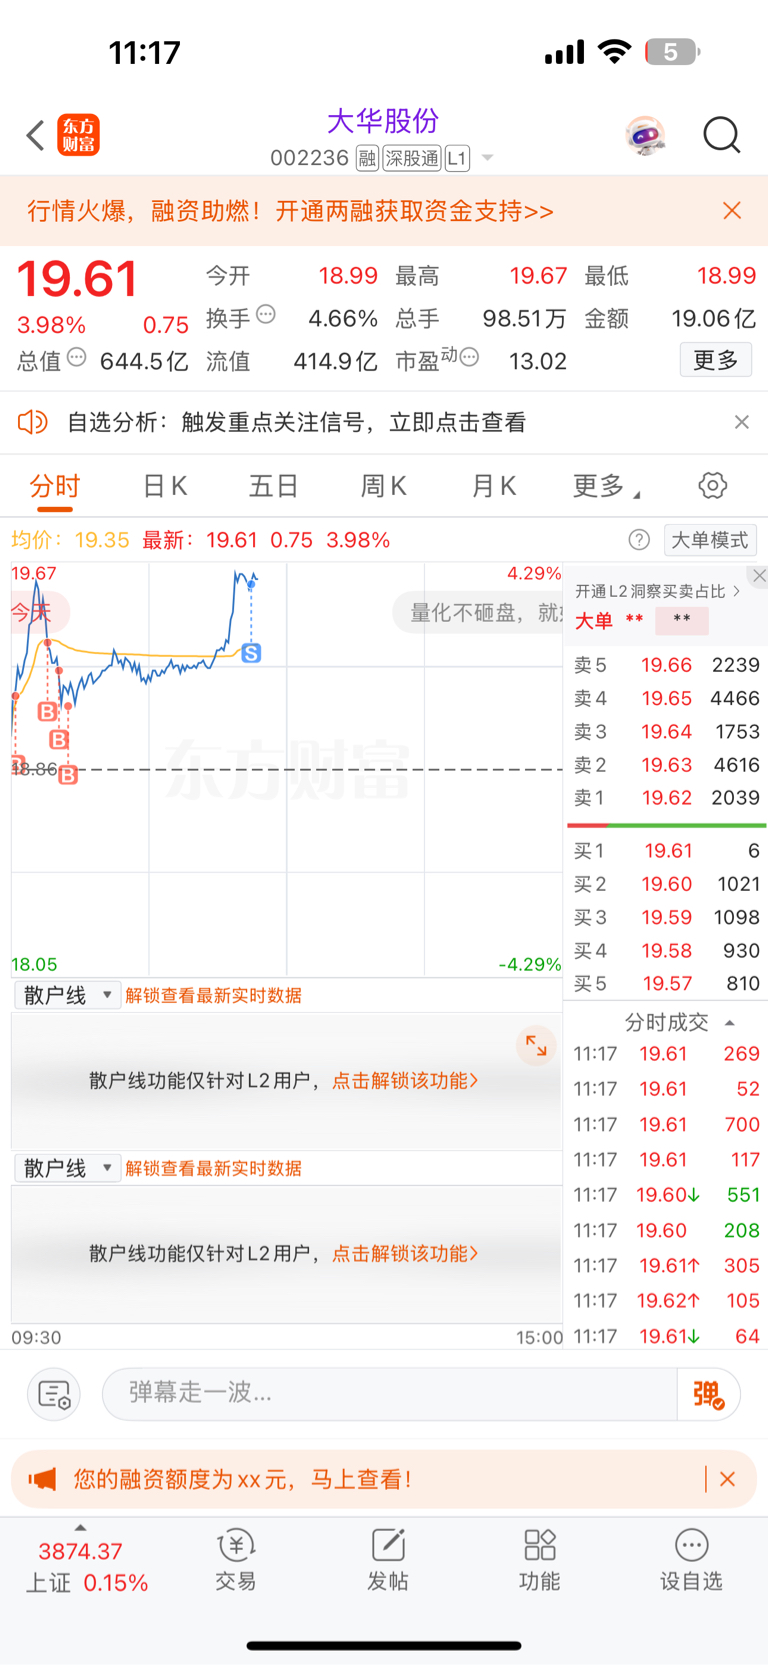
Task: Toggle the 弹 danmaku switch
Action: coord(708,1394)
